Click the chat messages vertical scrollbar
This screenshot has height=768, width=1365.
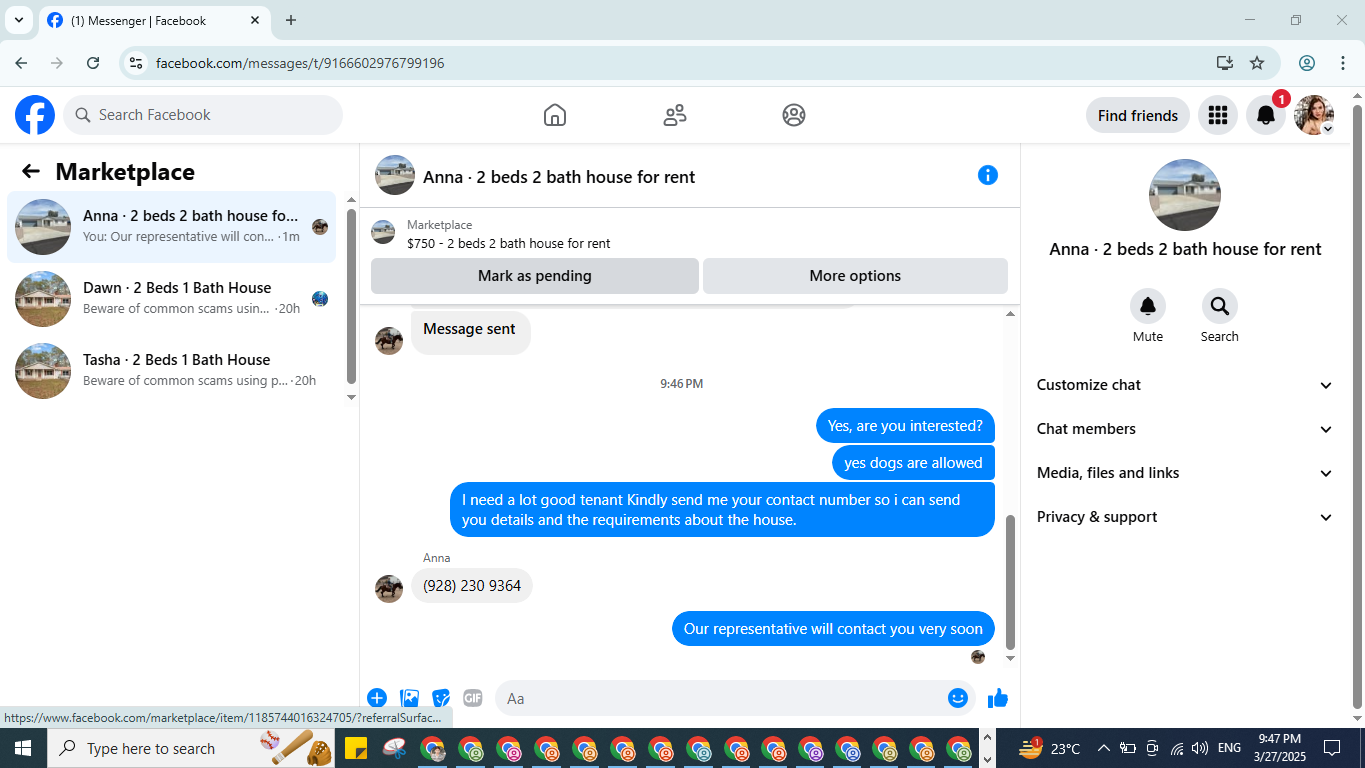point(1010,582)
